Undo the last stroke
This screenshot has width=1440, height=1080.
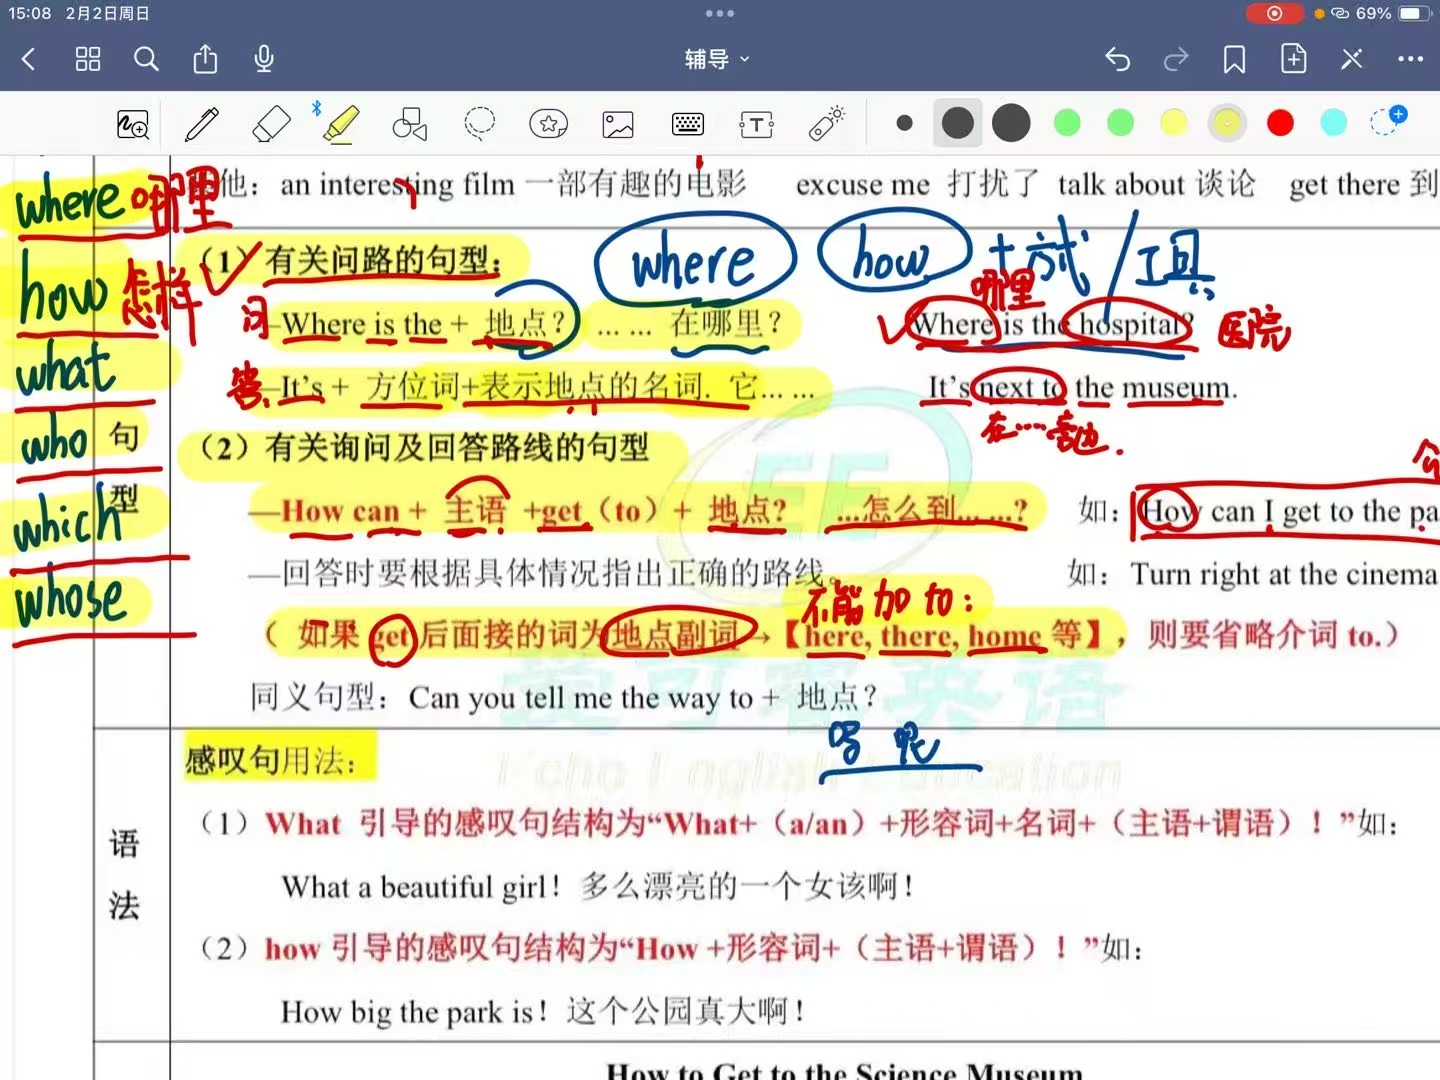pyautogui.click(x=1117, y=60)
